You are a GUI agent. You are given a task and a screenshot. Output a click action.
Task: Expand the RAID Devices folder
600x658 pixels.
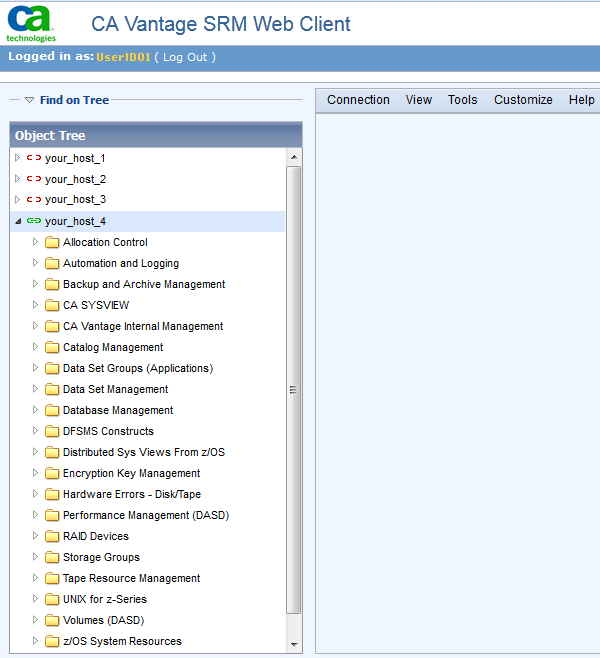click(35, 535)
